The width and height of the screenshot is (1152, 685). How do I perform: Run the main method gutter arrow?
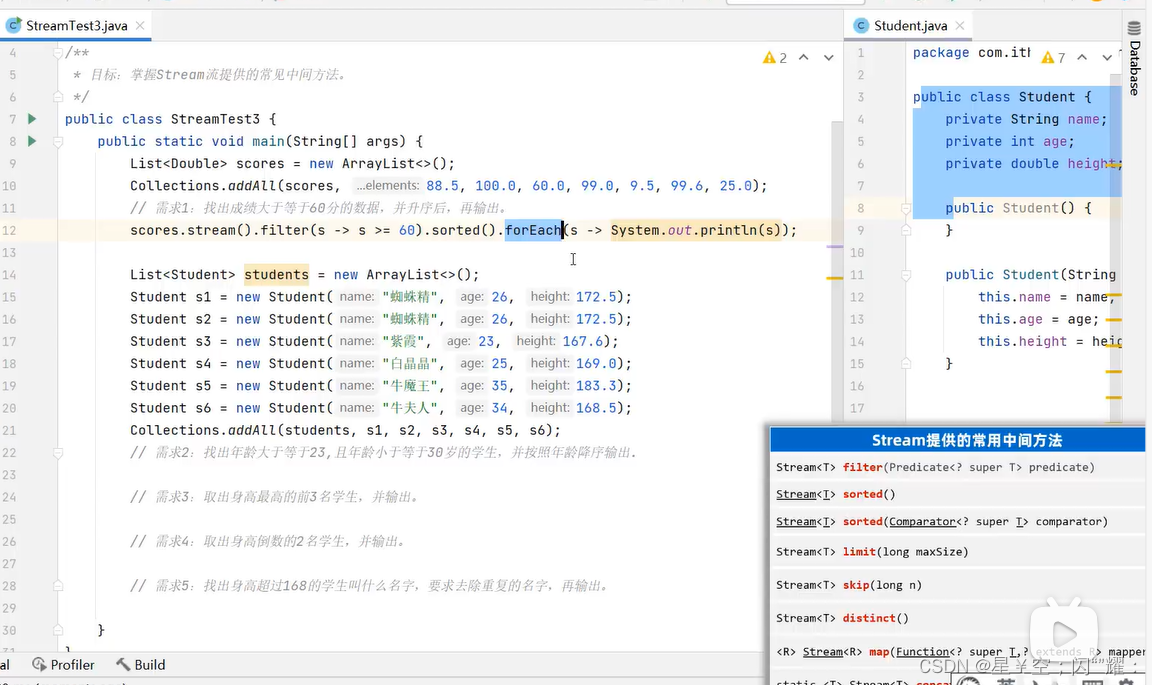pos(31,139)
